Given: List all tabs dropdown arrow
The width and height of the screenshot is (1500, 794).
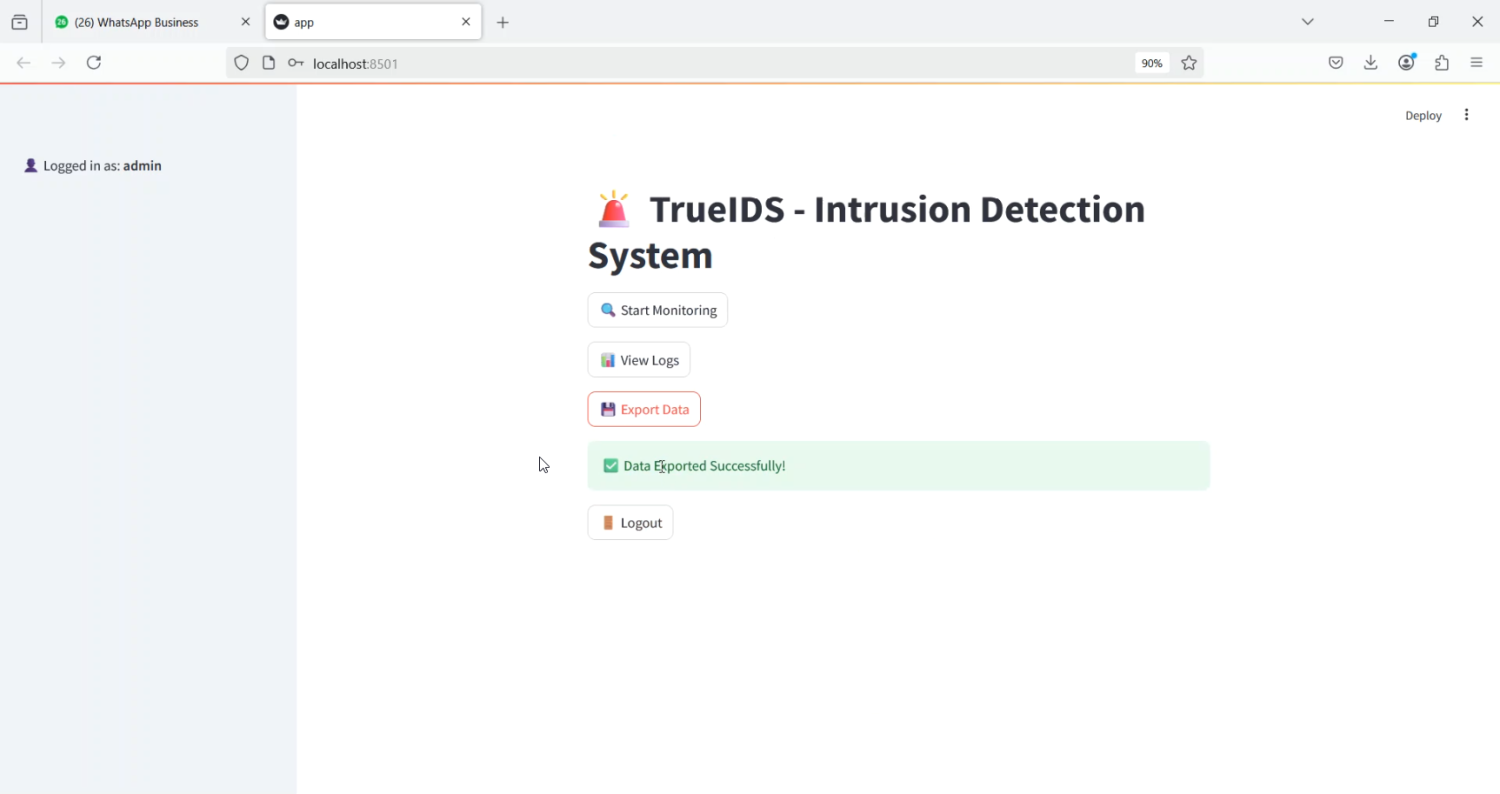Looking at the screenshot, I should [x=1307, y=22].
